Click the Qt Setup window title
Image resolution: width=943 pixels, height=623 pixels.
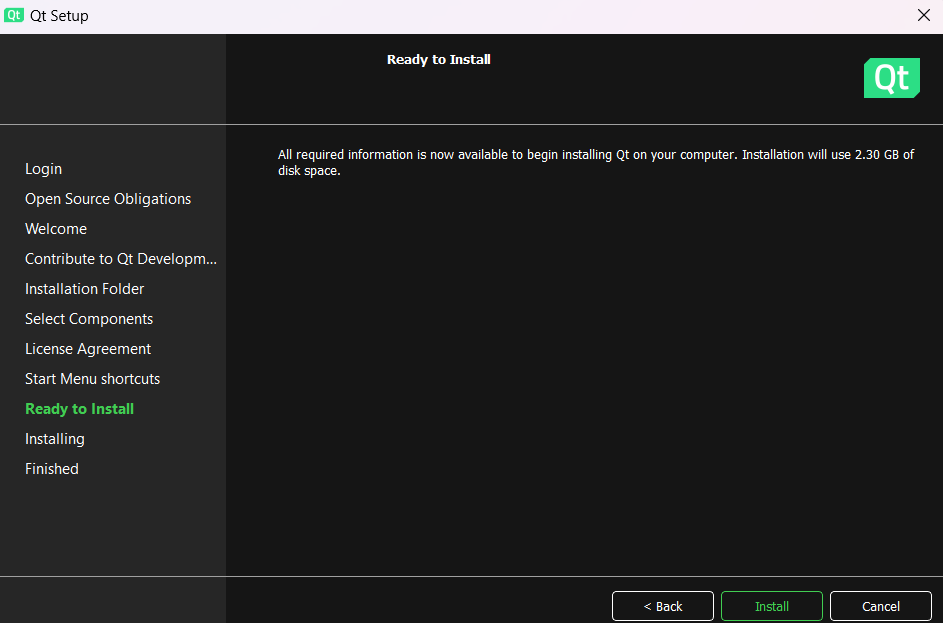coord(60,16)
